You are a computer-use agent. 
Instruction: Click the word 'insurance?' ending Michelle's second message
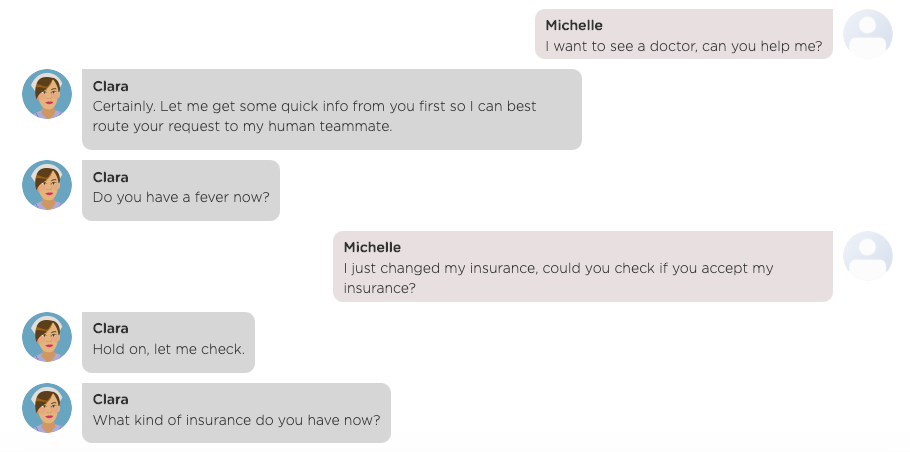(x=380, y=288)
